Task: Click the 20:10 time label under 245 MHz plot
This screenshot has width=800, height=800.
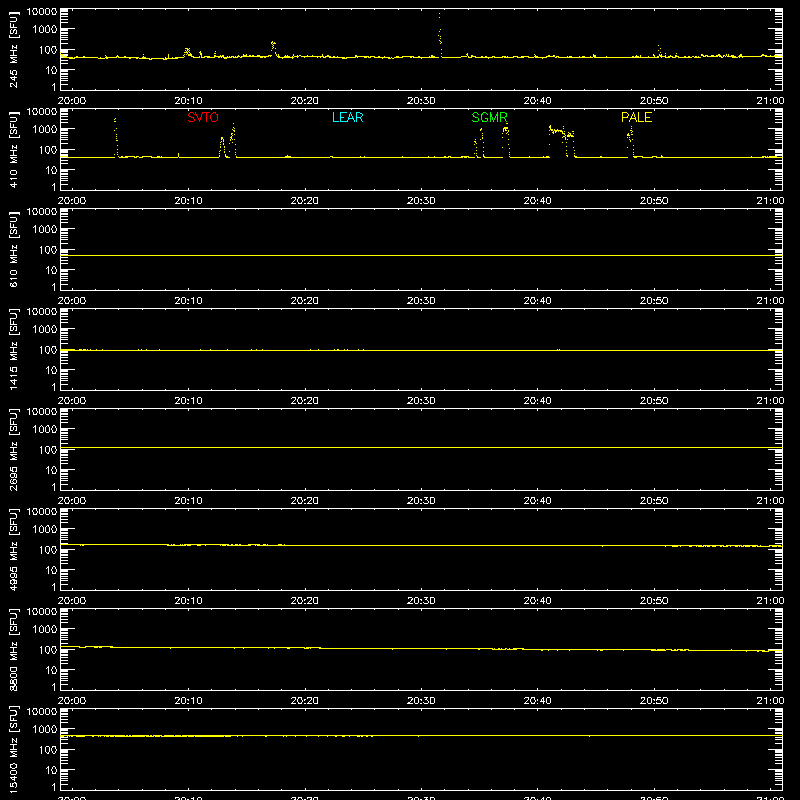Action: click(x=188, y=101)
